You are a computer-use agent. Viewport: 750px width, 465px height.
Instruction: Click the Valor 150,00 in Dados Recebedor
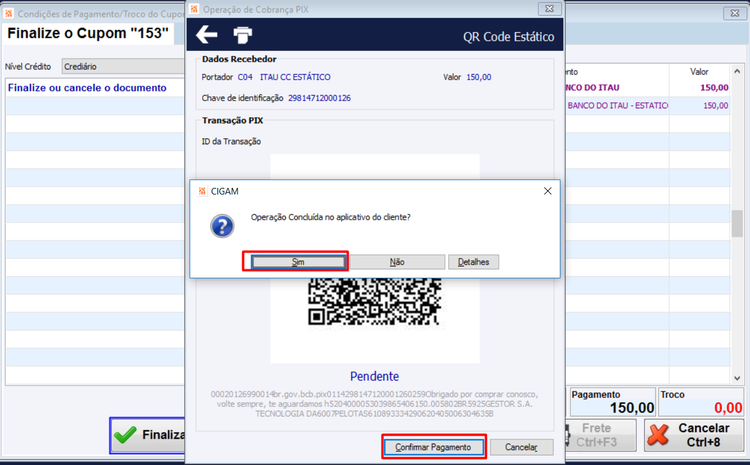[479, 77]
